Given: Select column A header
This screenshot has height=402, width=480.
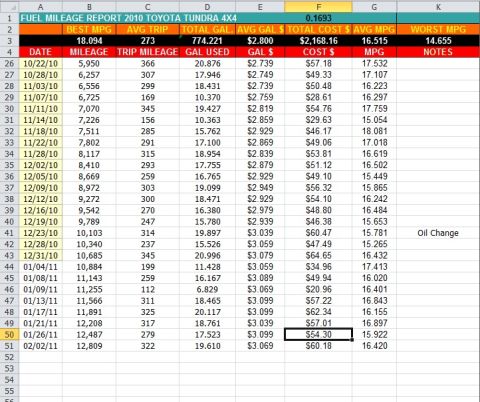Looking at the screenshot, I should (41, 7).
